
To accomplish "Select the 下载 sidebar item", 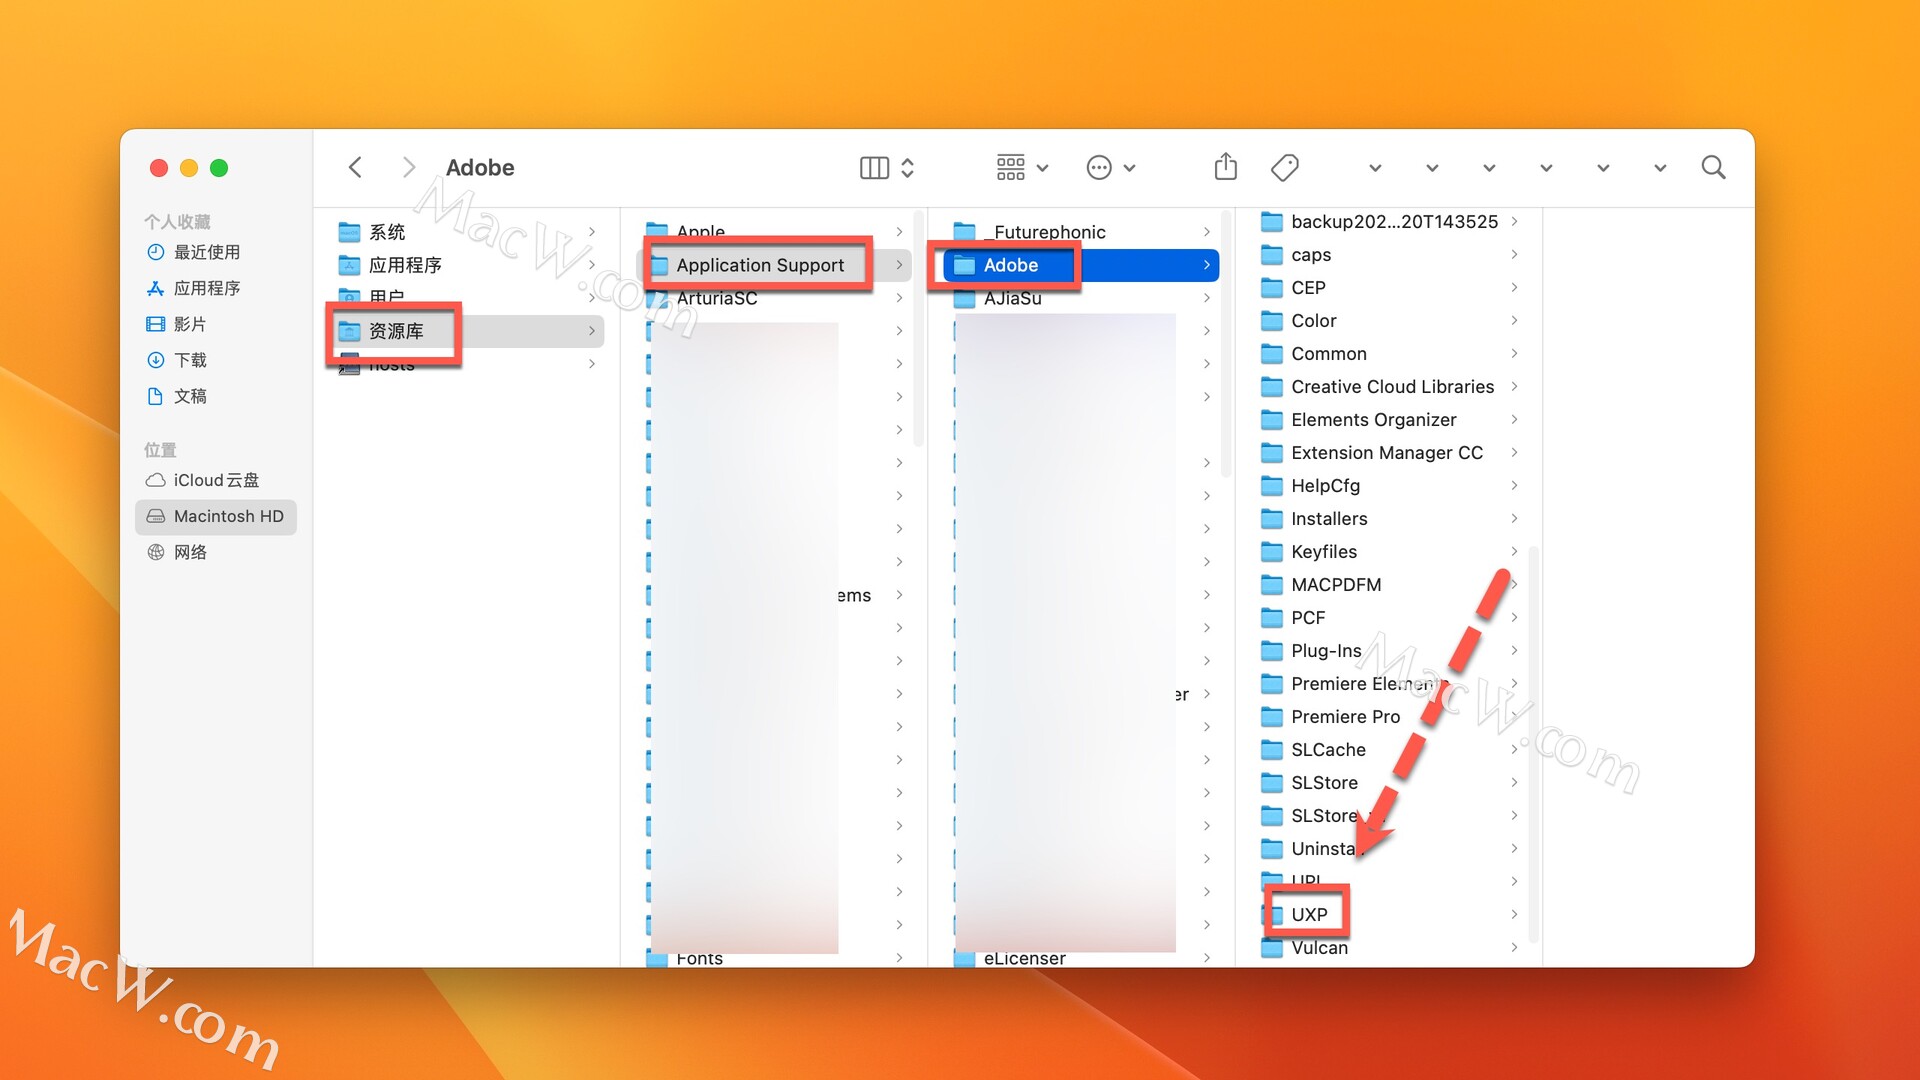I will point(190,360).
